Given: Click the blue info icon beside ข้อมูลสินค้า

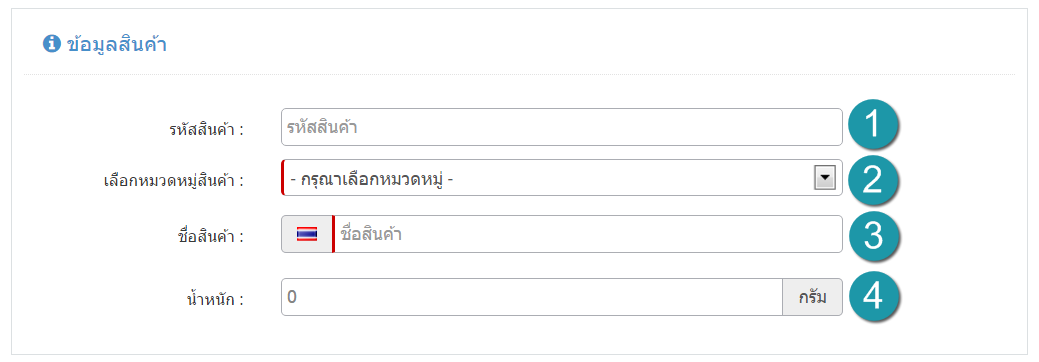Looking at the screenshot, I should (52, 44).
